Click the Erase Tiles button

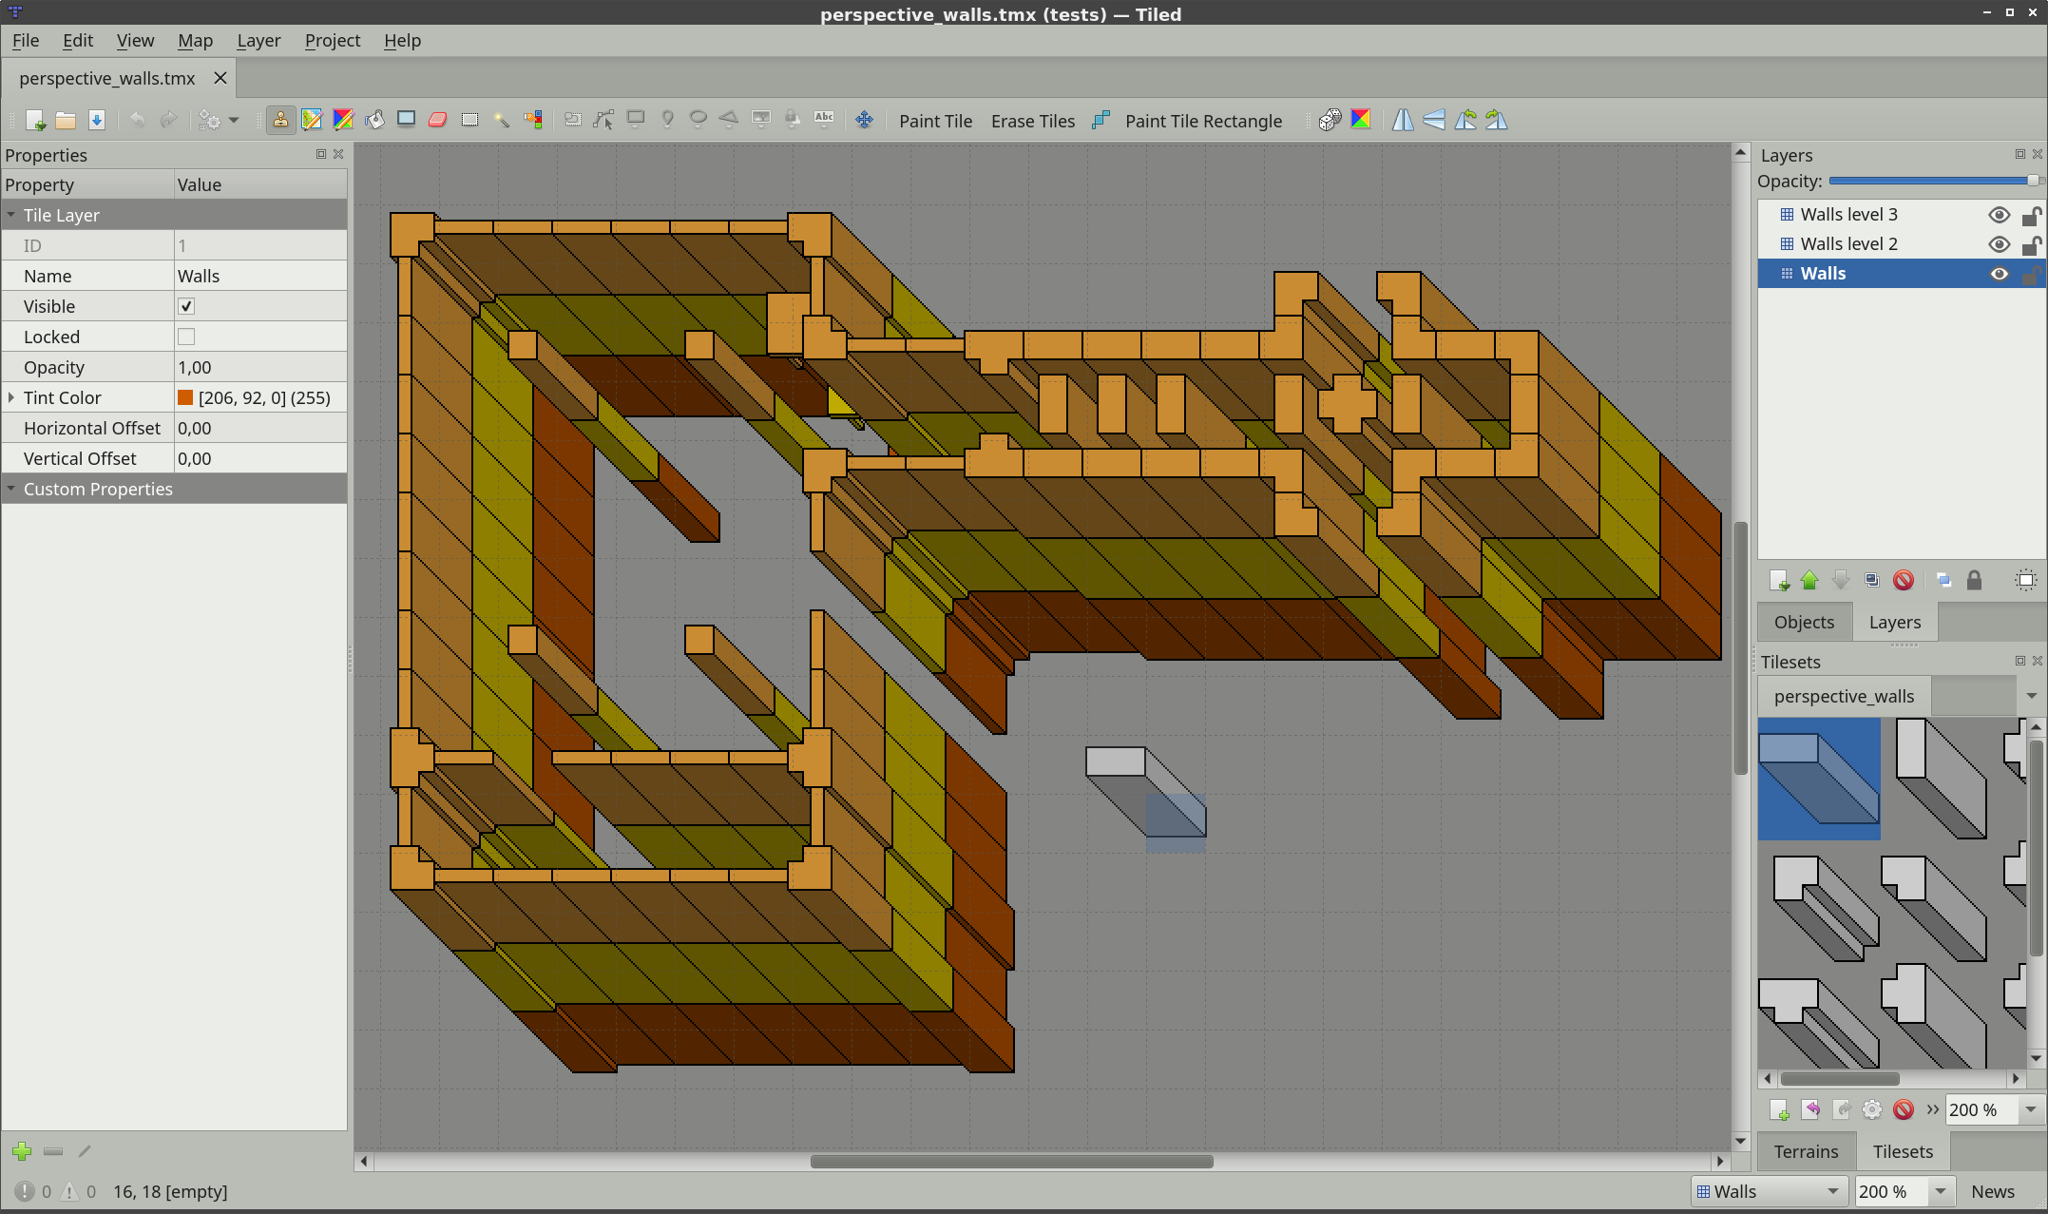click(x=1033, y=121)
